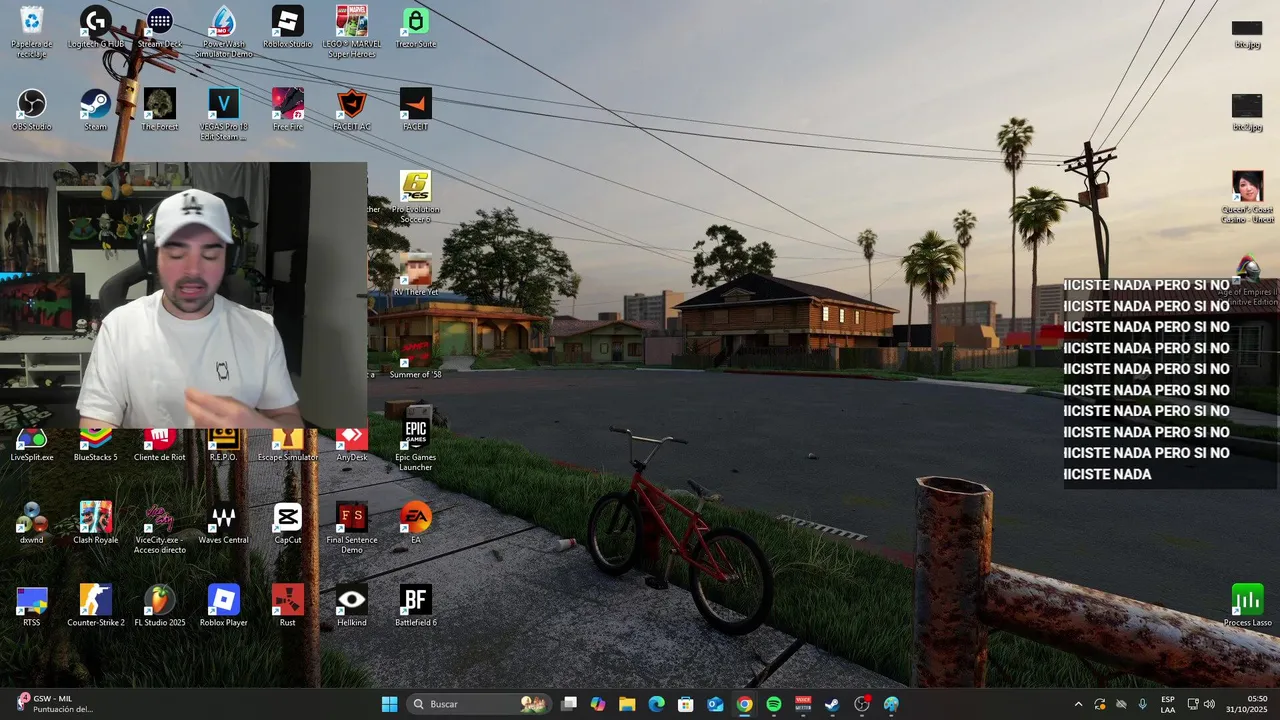
Task: Open File Explorer from the taskbar
Action: 627,704
